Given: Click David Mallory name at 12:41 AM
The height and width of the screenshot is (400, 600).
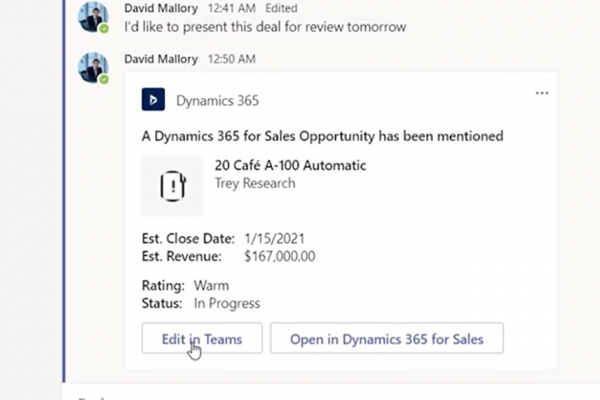Looking at the screenshot, I should point(161,8).
